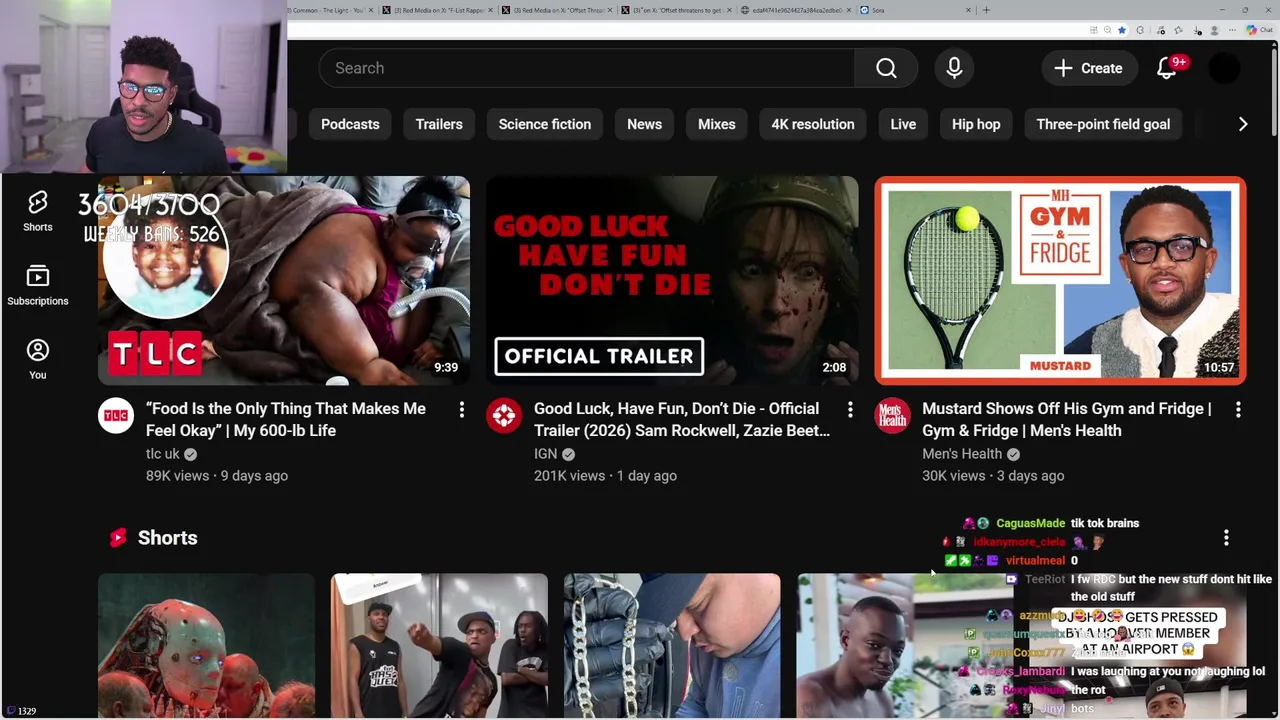Open more options for Mustard gym video
The height and width of the screenshot is (720, 1280).
(1238, 409)
